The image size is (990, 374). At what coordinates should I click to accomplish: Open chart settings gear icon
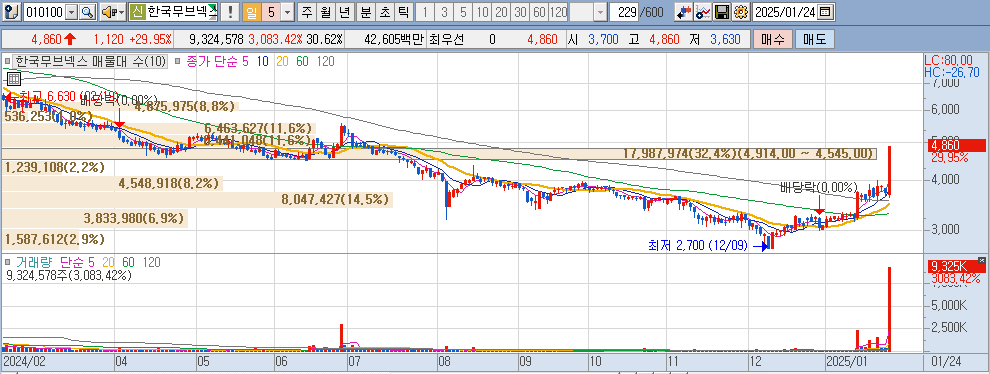[x=742, y=11]
